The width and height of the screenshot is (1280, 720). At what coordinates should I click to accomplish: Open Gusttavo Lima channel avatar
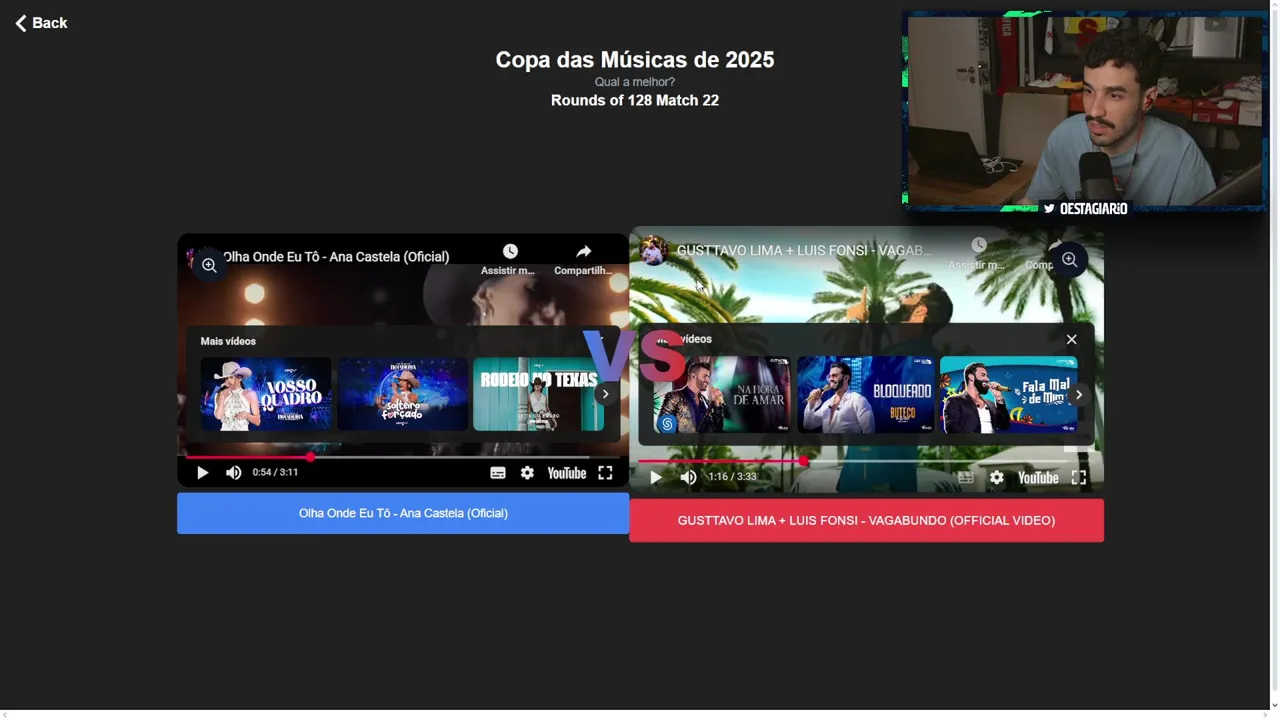pos(654,250)
